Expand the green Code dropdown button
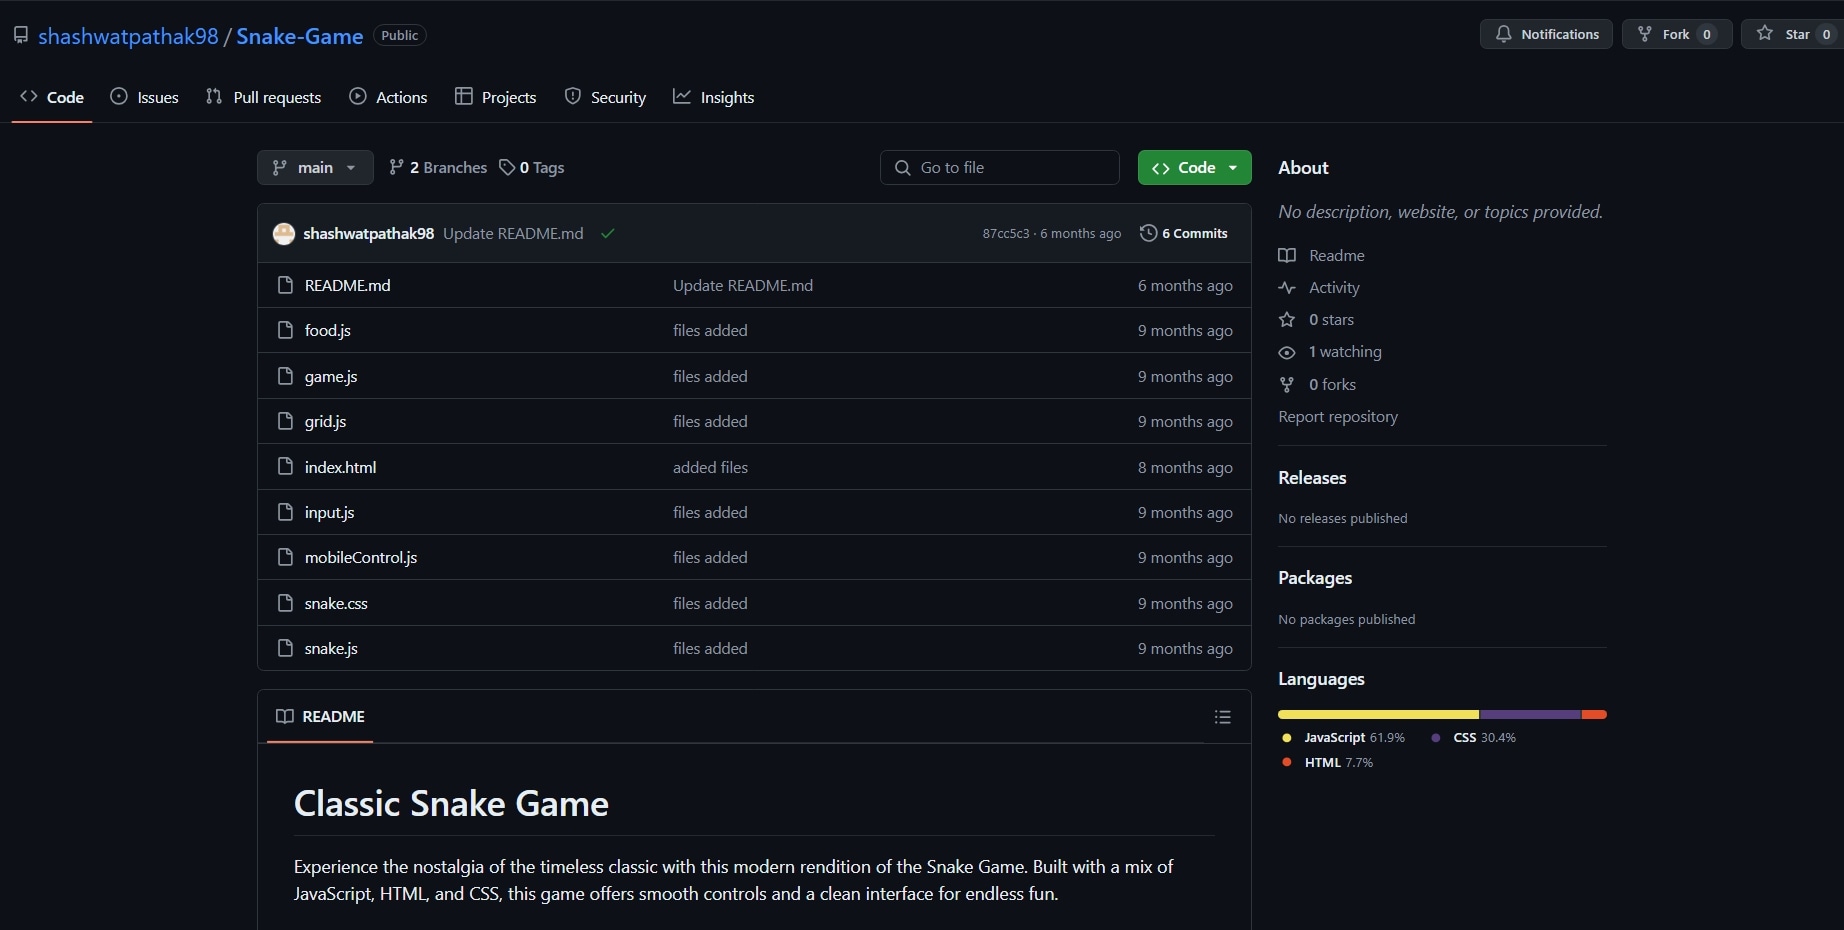This screenshot has width=1844, height=930. click(x=1194, y=168)
